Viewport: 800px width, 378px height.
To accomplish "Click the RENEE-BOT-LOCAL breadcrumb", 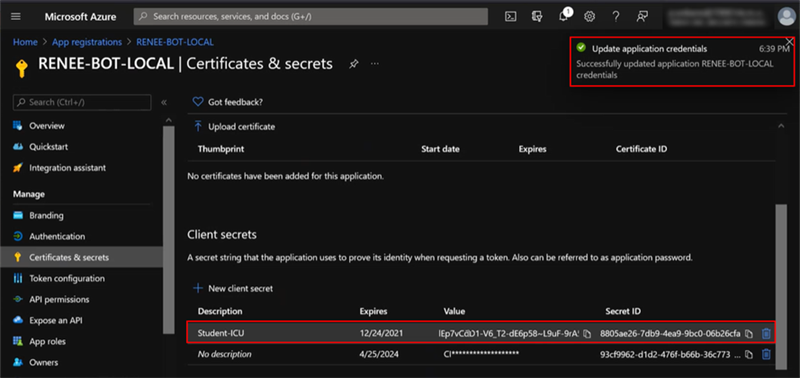I will 175,42.
